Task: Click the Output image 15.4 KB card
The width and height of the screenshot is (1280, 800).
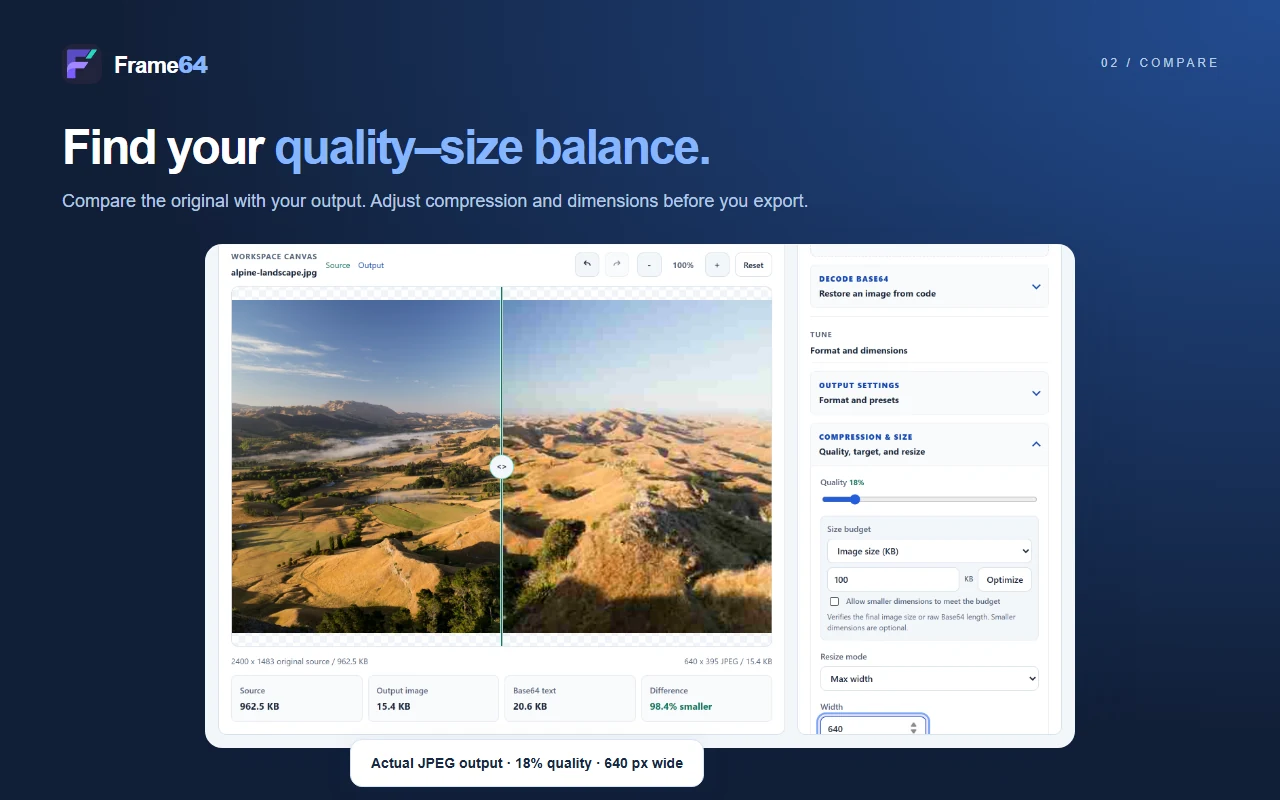Action: (x=433, y=698)
